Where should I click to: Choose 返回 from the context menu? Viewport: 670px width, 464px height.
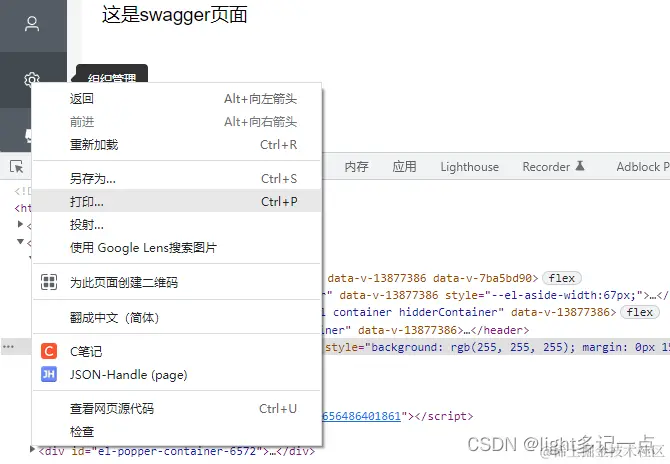[x=177, y=99]
